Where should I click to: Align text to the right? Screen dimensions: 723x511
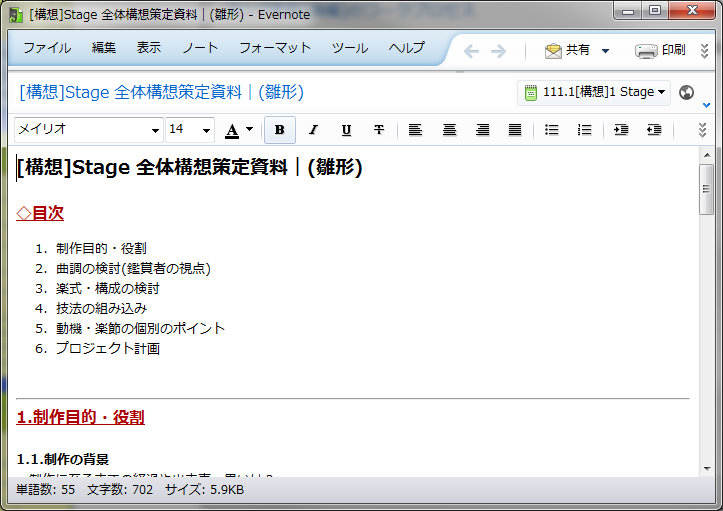[x=482, y=130]
